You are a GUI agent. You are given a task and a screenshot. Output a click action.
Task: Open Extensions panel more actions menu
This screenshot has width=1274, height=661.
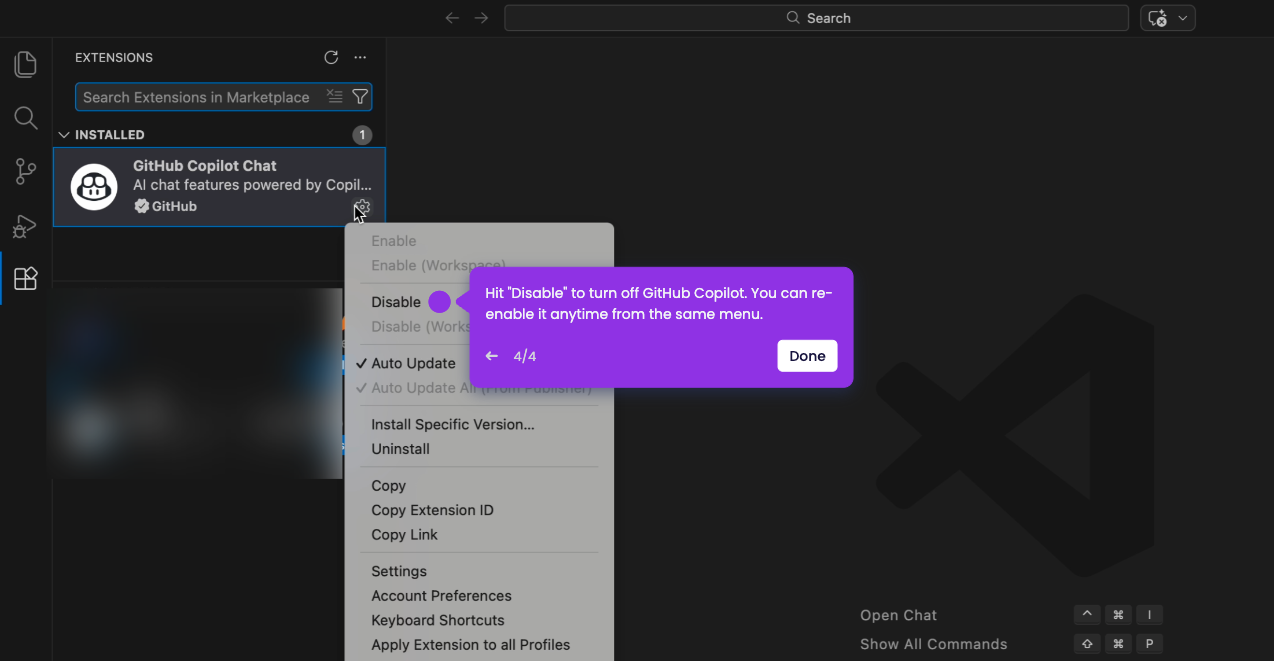click(x=360, y=58)
